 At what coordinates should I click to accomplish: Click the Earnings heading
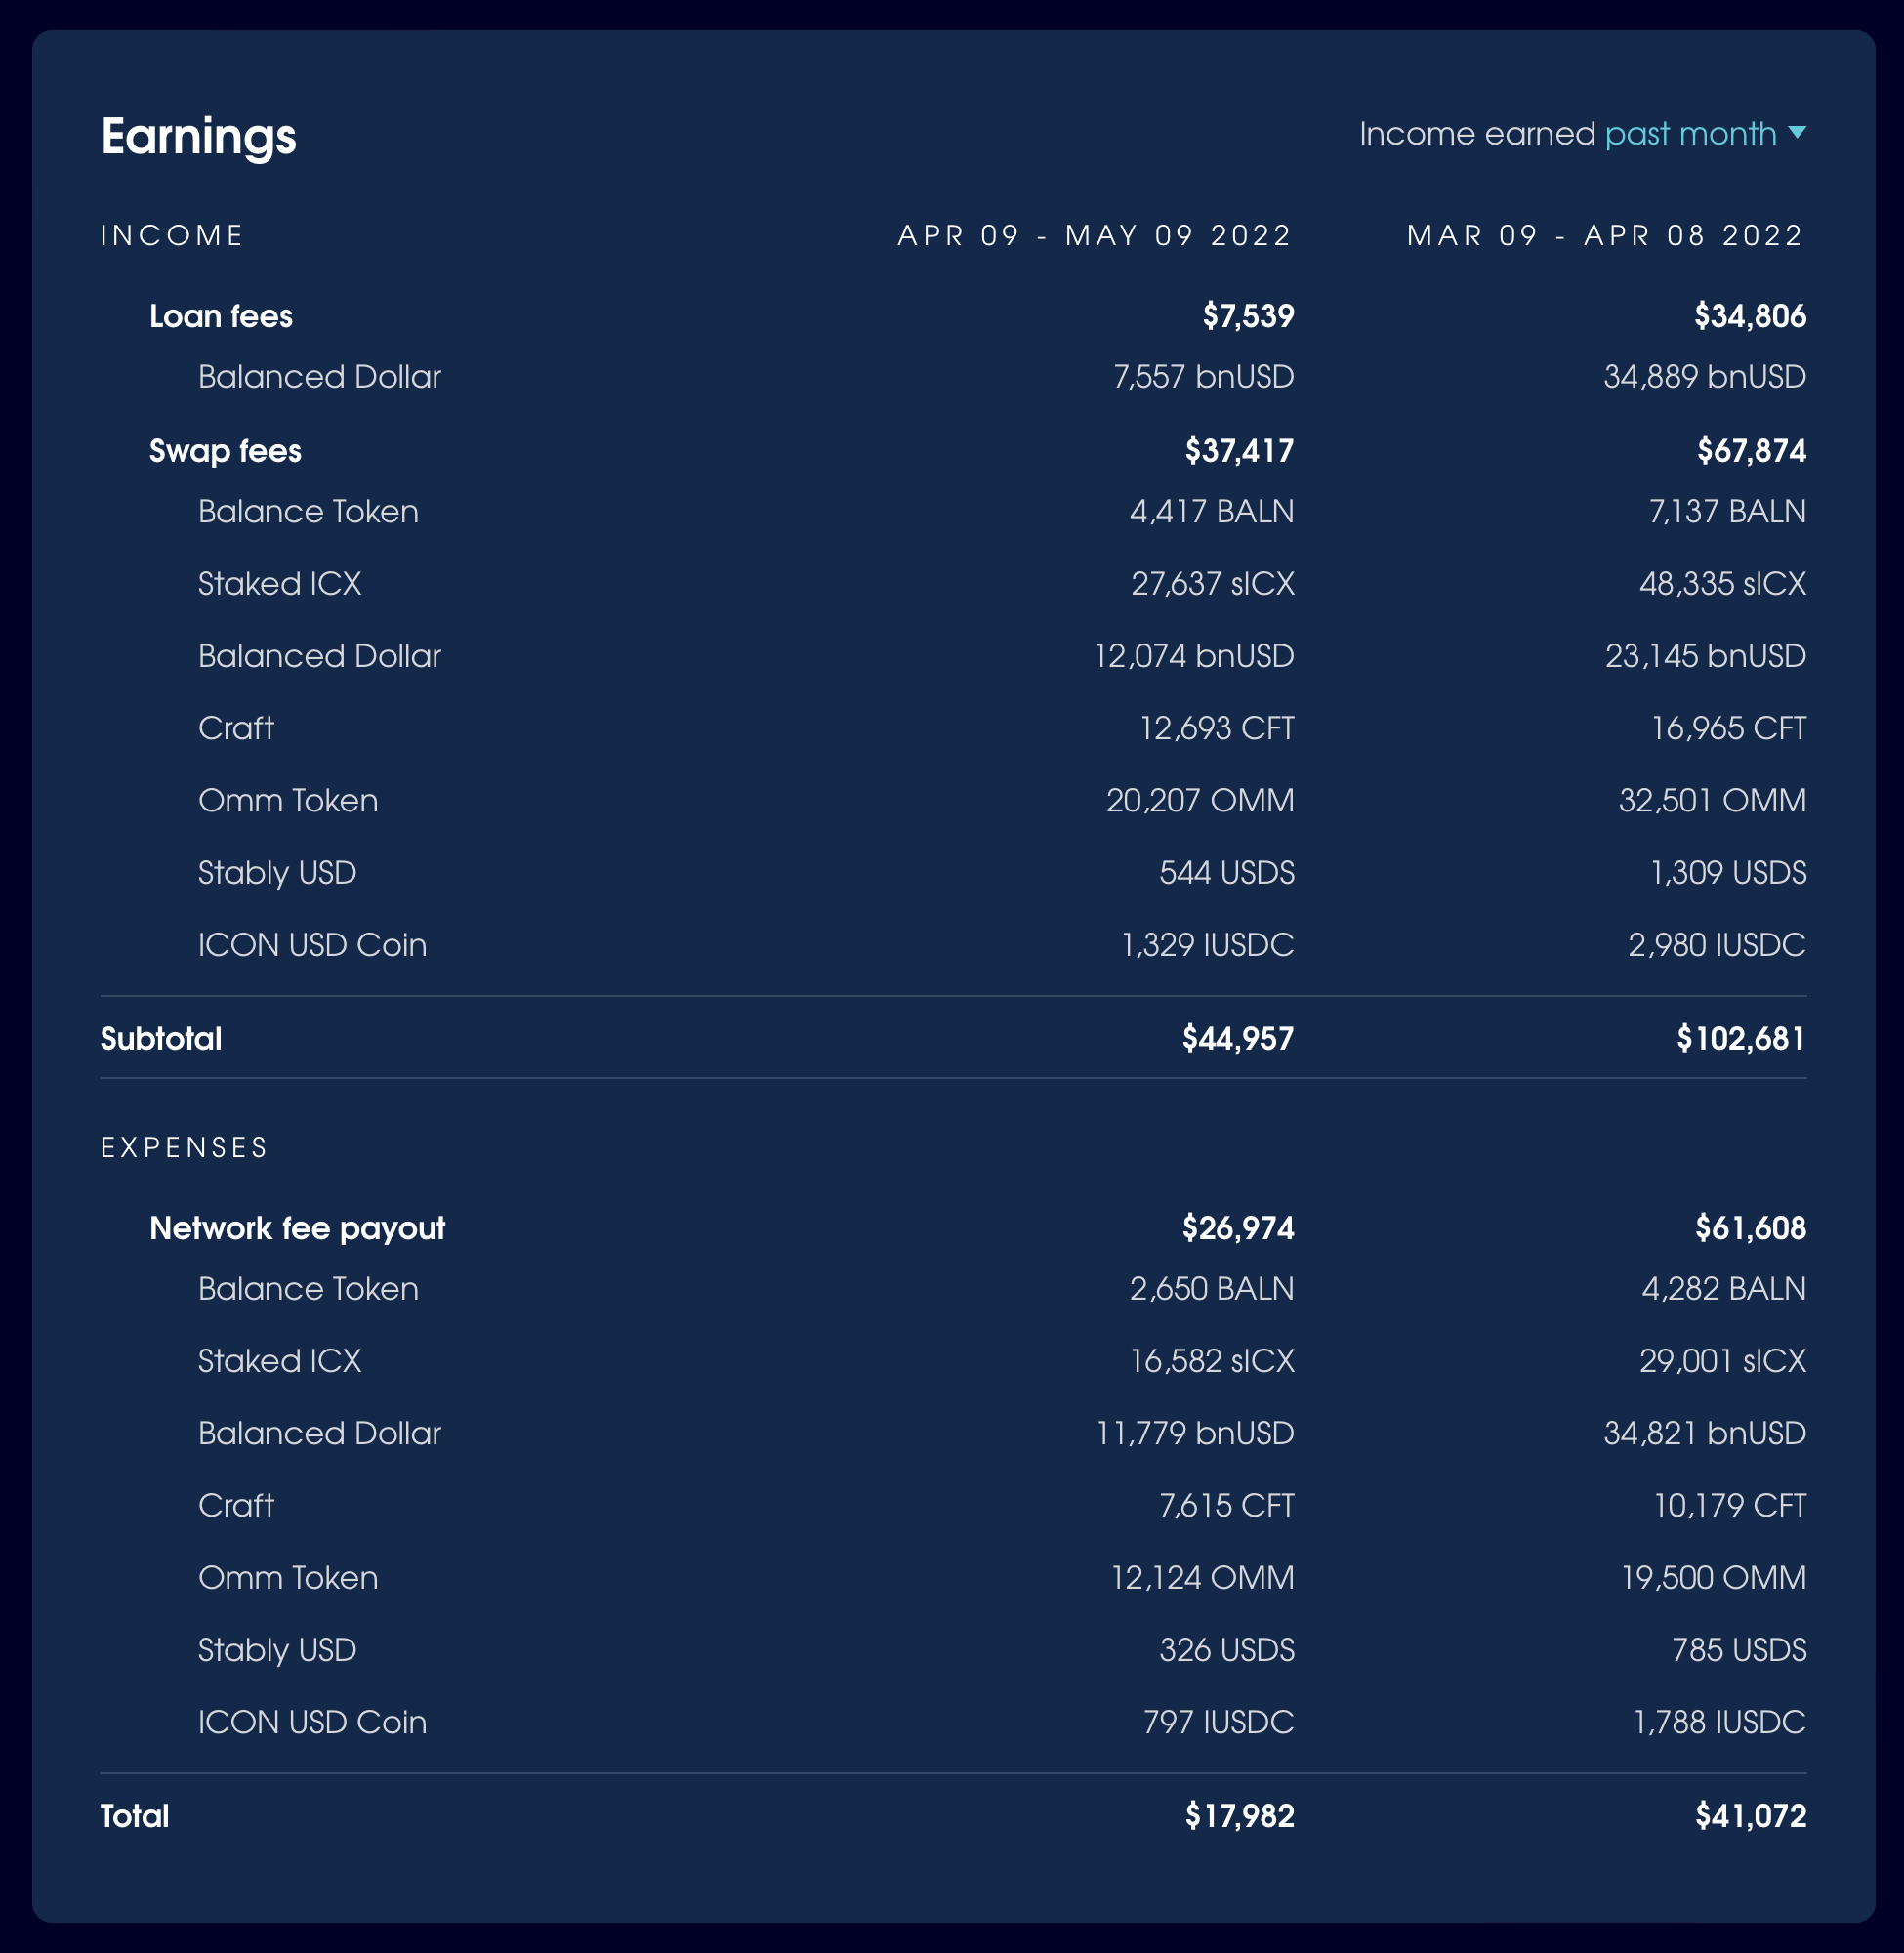coord(198,136)
